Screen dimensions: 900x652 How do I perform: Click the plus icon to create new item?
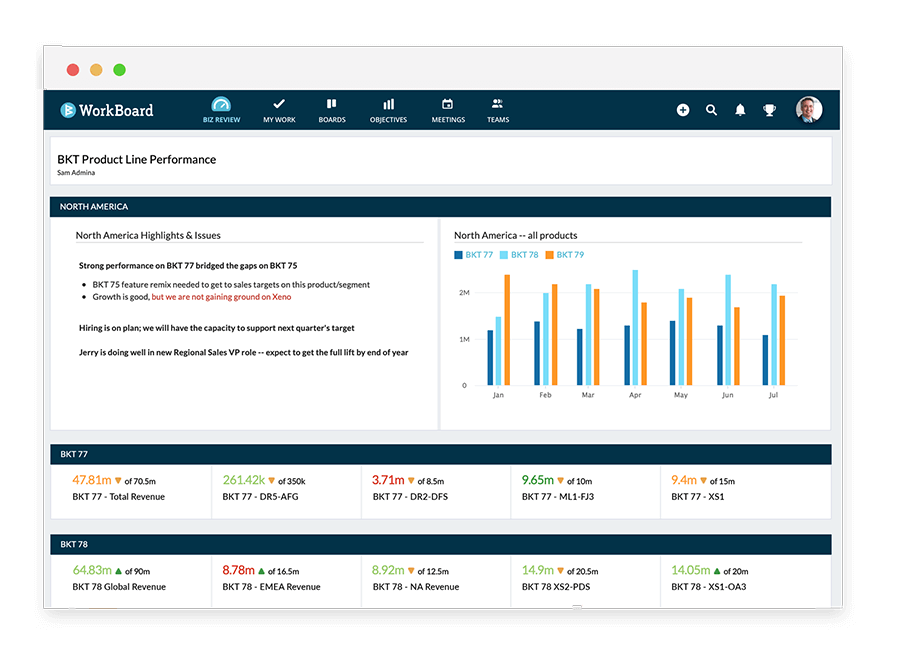pyautogui.click(x=683, y=110)
